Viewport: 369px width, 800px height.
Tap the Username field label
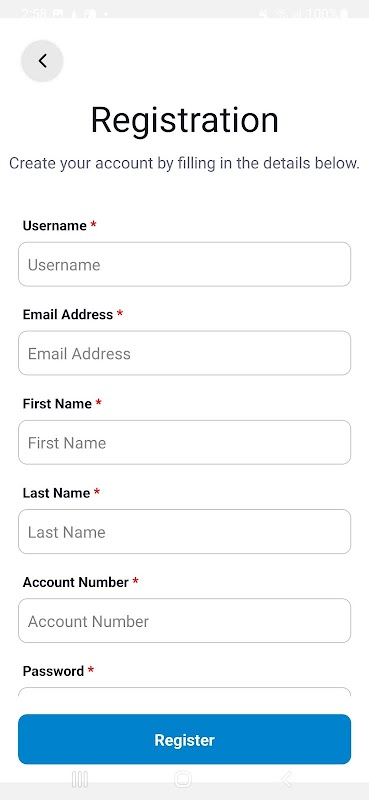pos(55,226)
